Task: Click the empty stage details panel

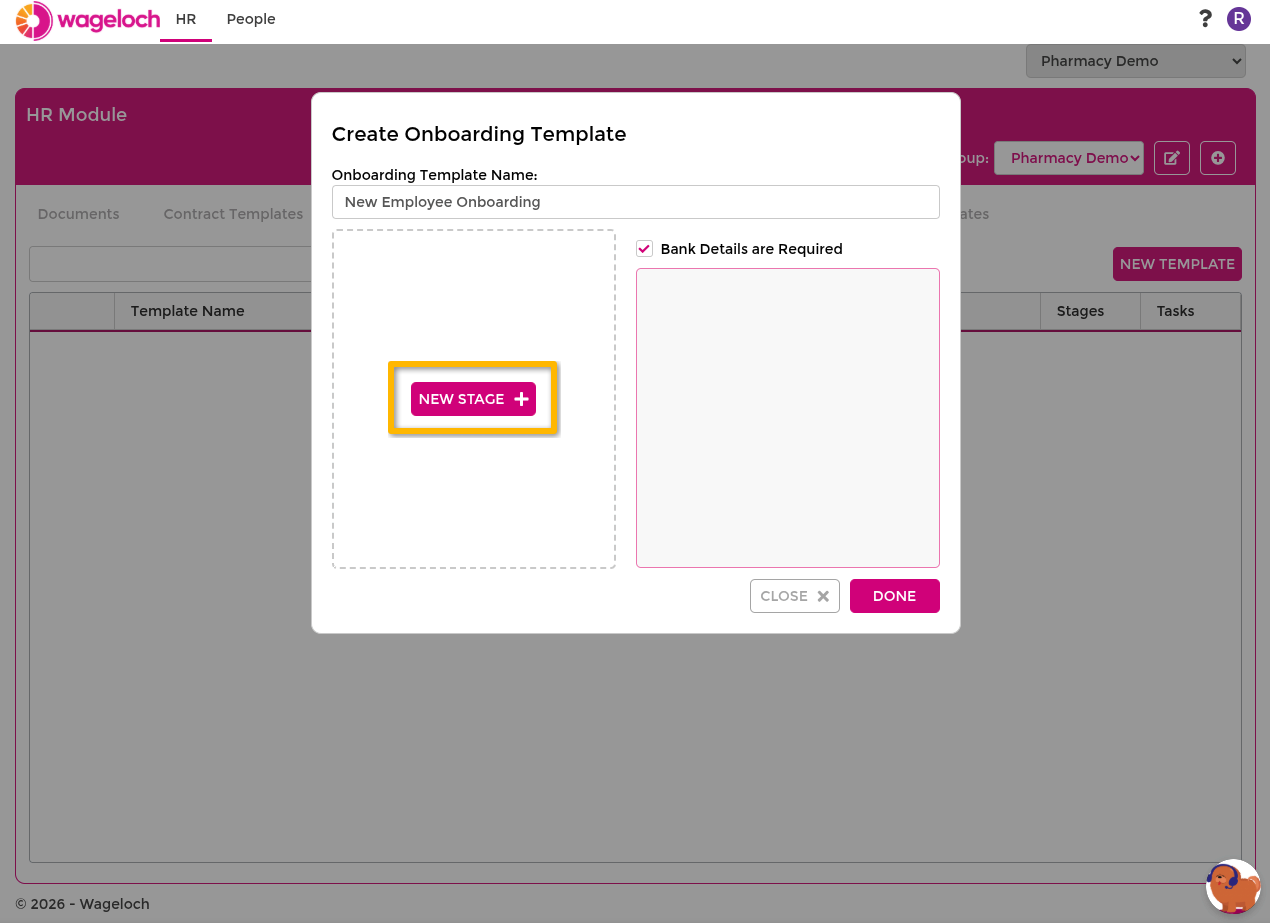Action: point(788,418)
